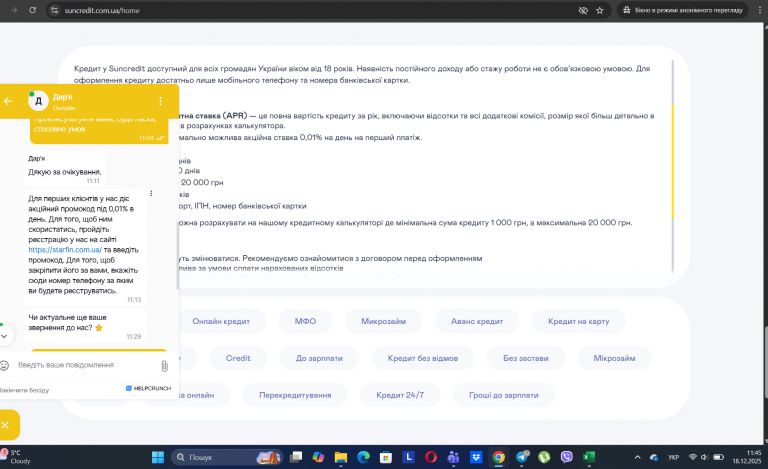Viewport: 768px width, 469px height.
Task: Select the Кредит 24/7 tag
Action: [x=400, y=395]
